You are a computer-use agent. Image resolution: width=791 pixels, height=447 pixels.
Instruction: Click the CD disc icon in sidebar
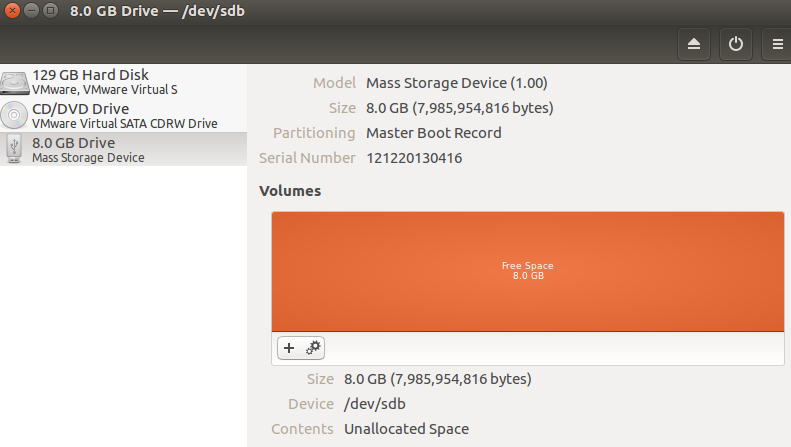pyautogui.click(x=14, y=115)
